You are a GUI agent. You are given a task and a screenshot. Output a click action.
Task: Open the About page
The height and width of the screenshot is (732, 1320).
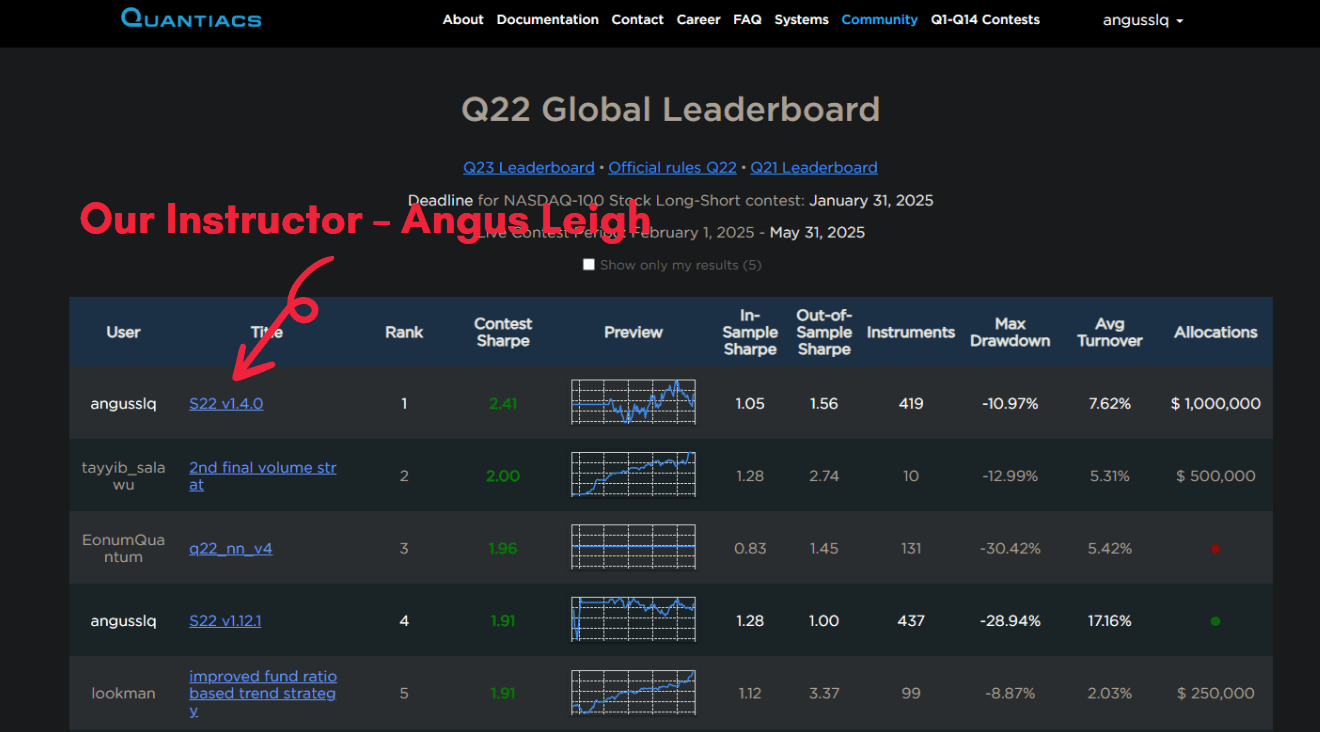(463, 19)
